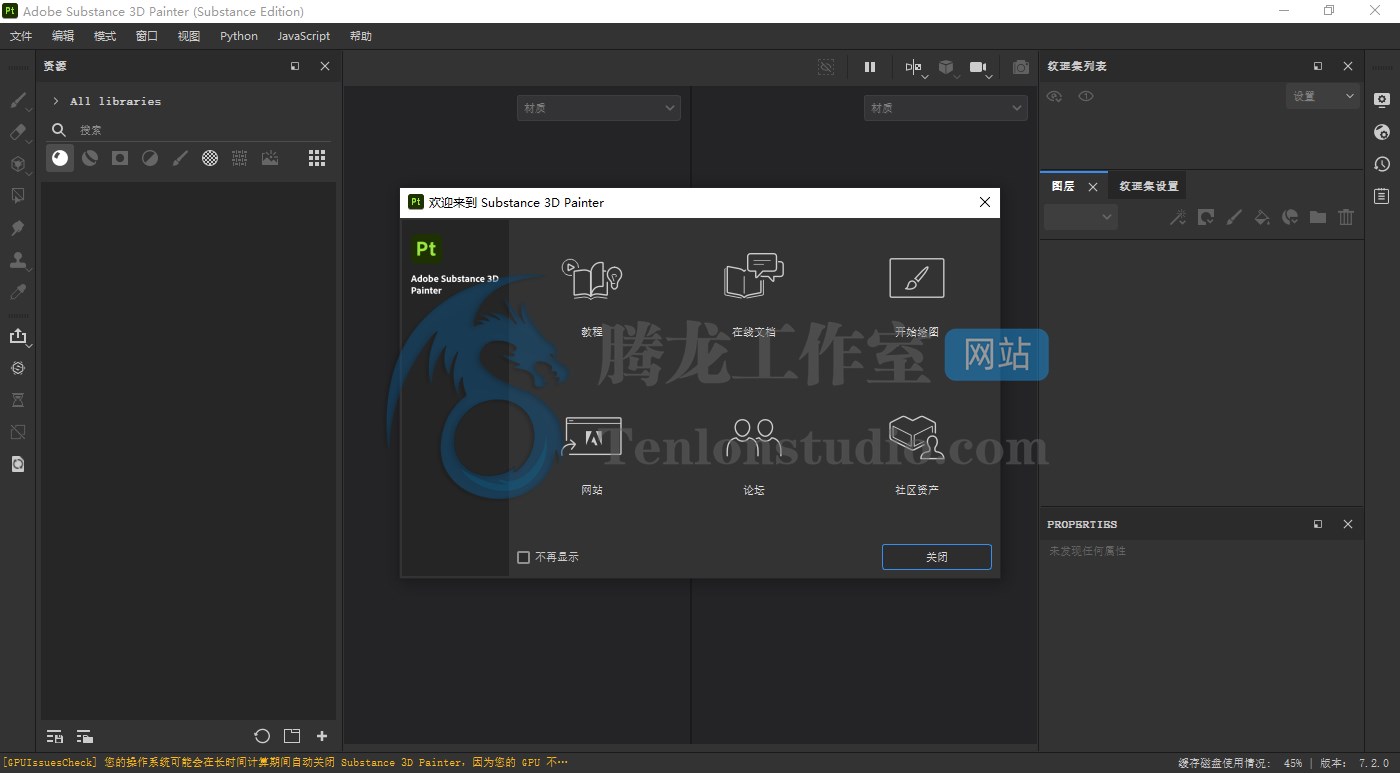Switch assets to grid view icon
Image resolution: width=1400 pixels, height=773 pixels.
click(x=317, y=158)
